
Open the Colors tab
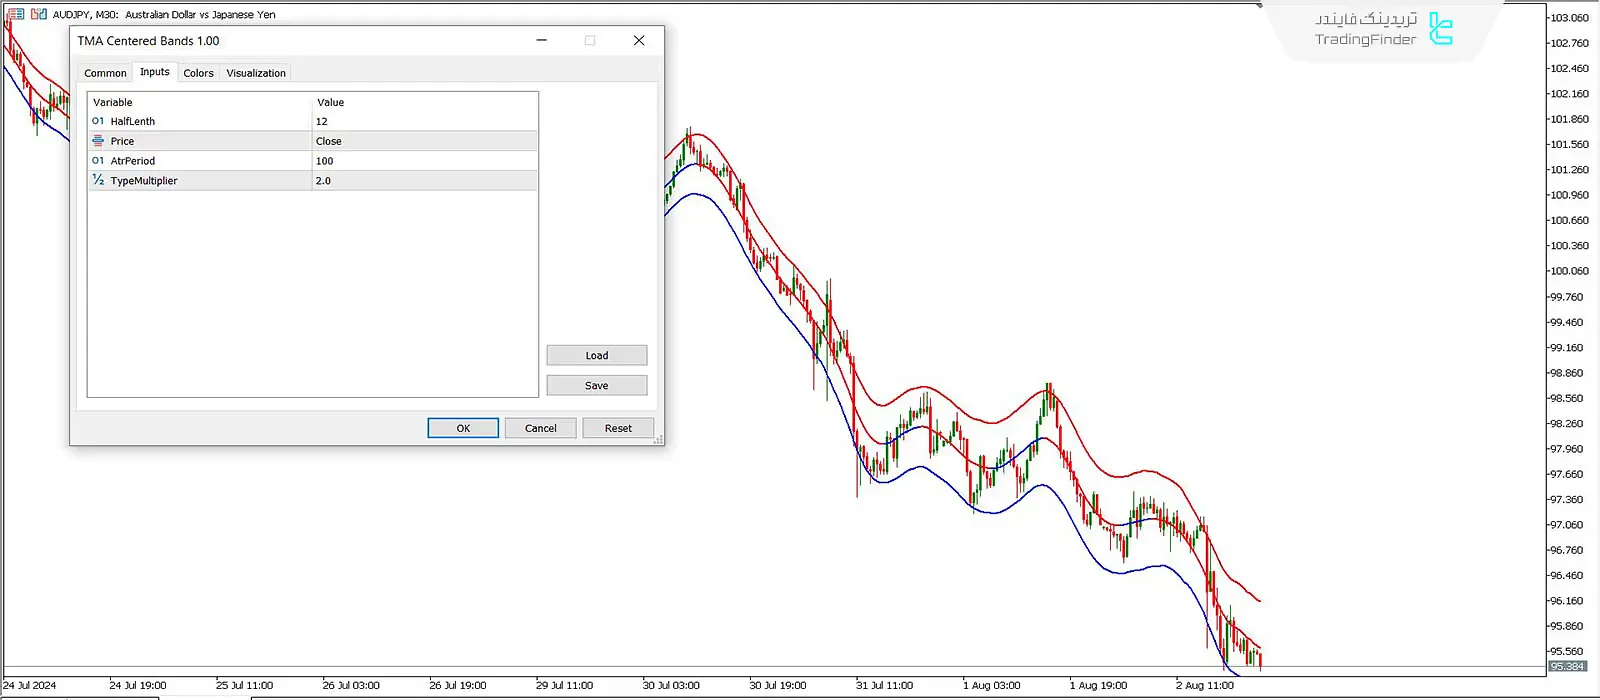(x=198, y=73)
